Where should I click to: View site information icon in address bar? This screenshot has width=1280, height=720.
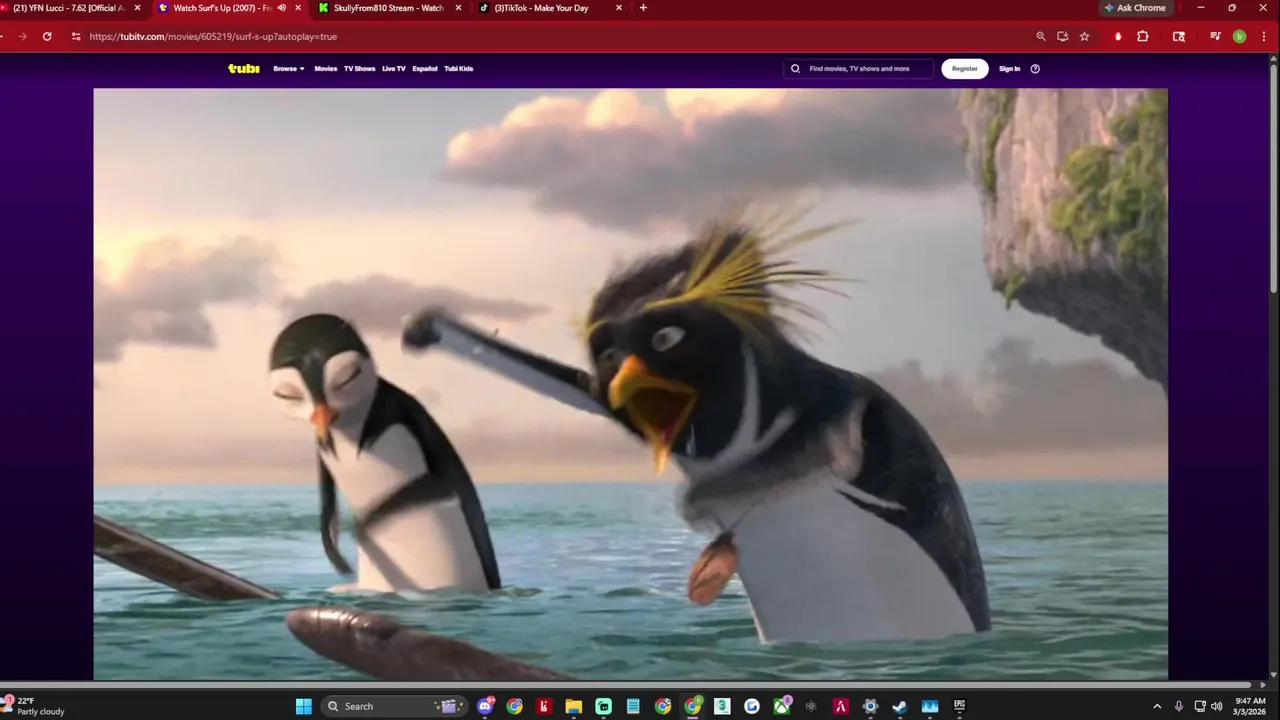point(76,36)
